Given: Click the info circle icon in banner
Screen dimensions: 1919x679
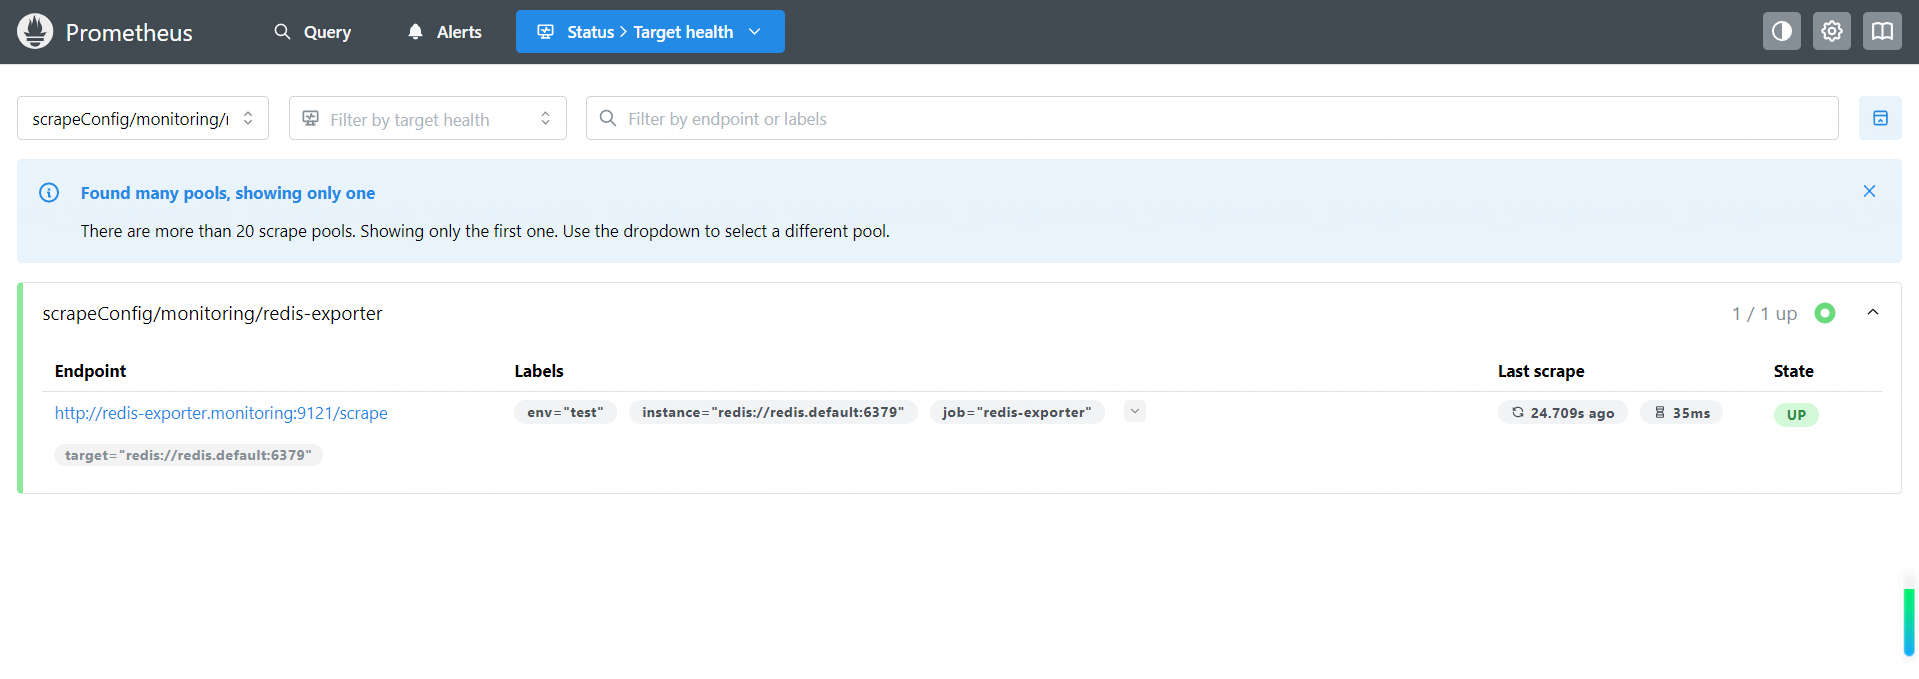Looking at the screenshot, I should pyautogui.click(x=49, y=193).
